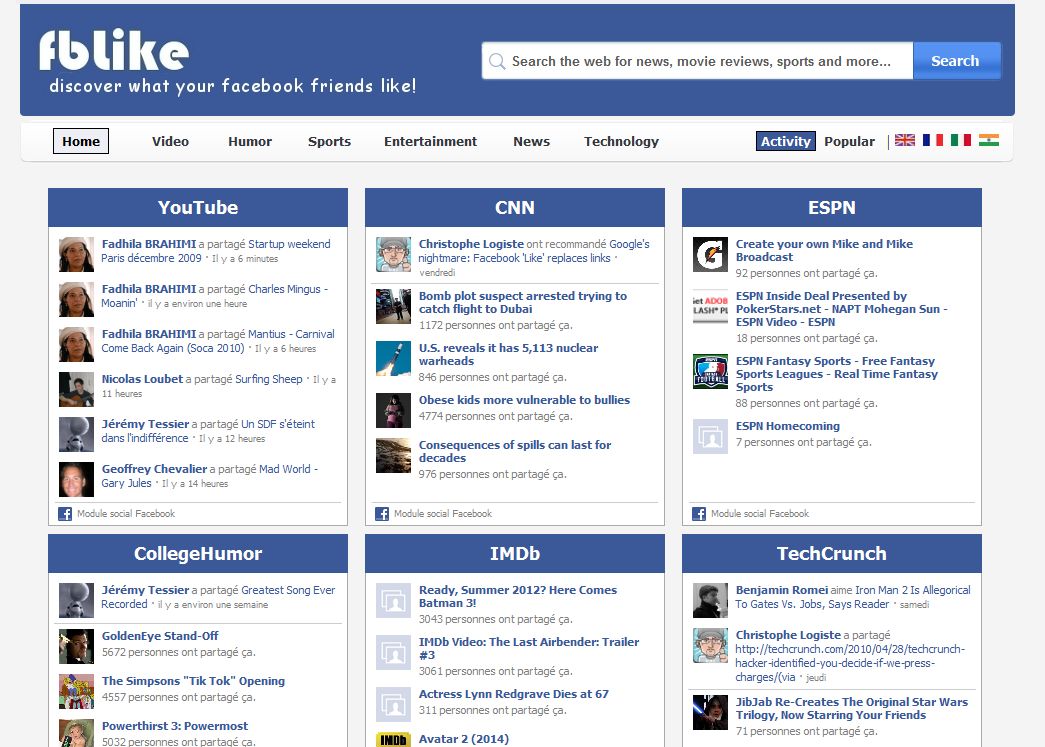Image resolution: width=1045 pixels, height=747 pixels.
Task: Go to the Home tab
Action: click(x=81, y=141)
